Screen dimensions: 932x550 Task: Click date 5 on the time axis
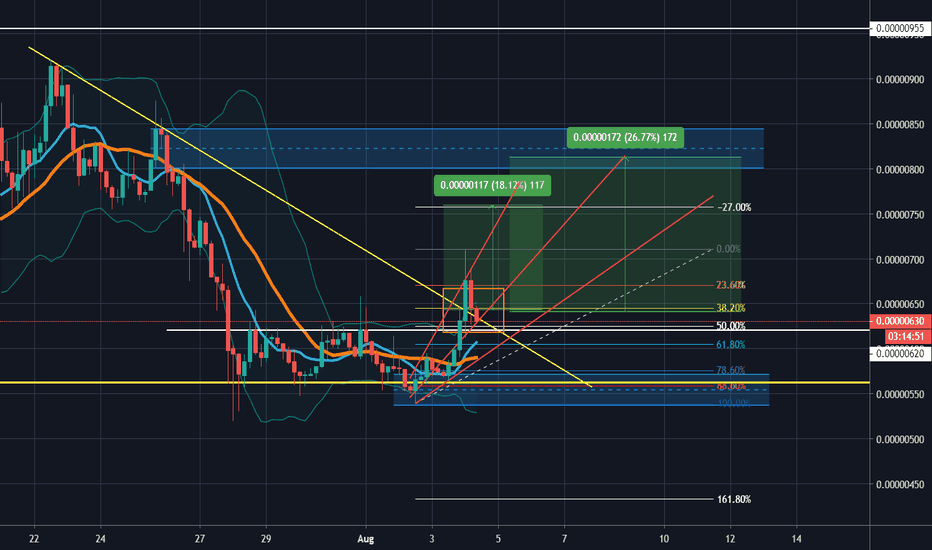click(x=498, y=539)
